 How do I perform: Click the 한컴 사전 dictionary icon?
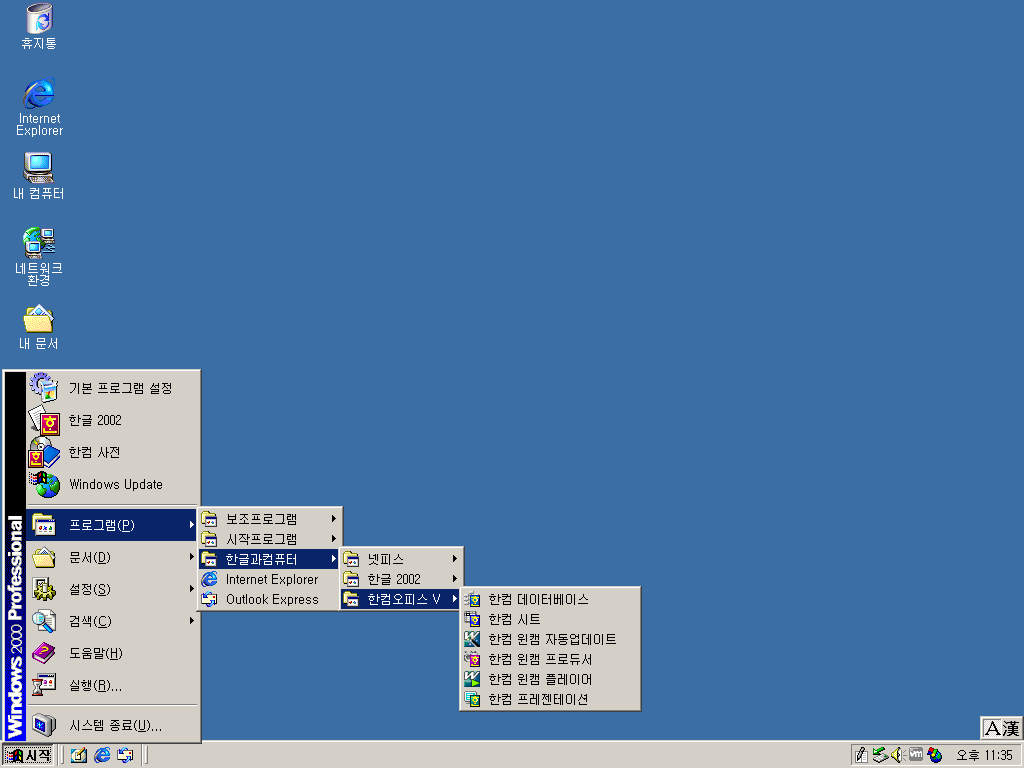(44, 452)
